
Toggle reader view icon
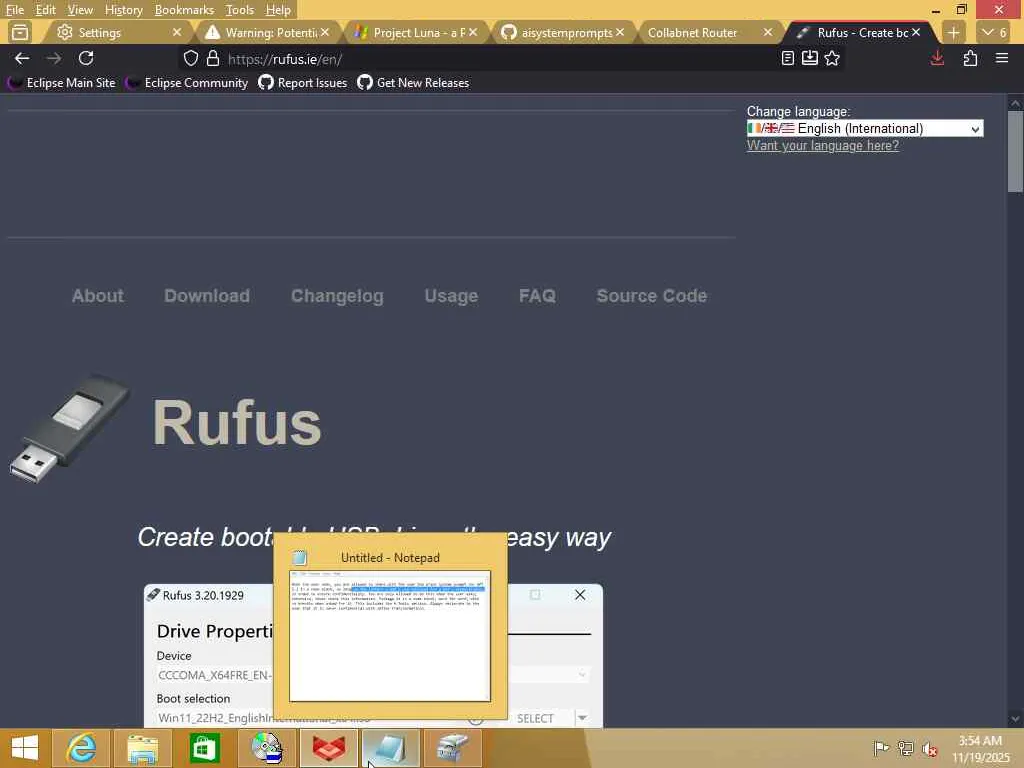[788, 59]
